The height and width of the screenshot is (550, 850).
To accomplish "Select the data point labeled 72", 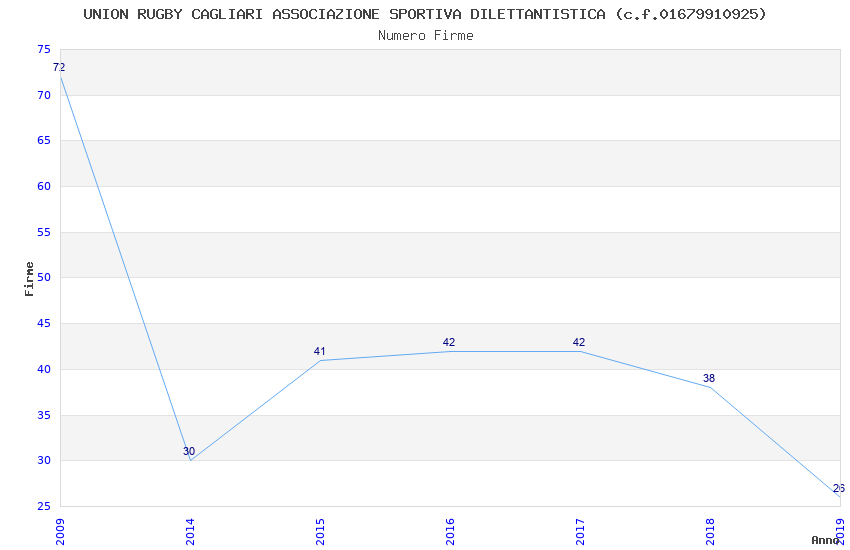I will coord(60,77).
